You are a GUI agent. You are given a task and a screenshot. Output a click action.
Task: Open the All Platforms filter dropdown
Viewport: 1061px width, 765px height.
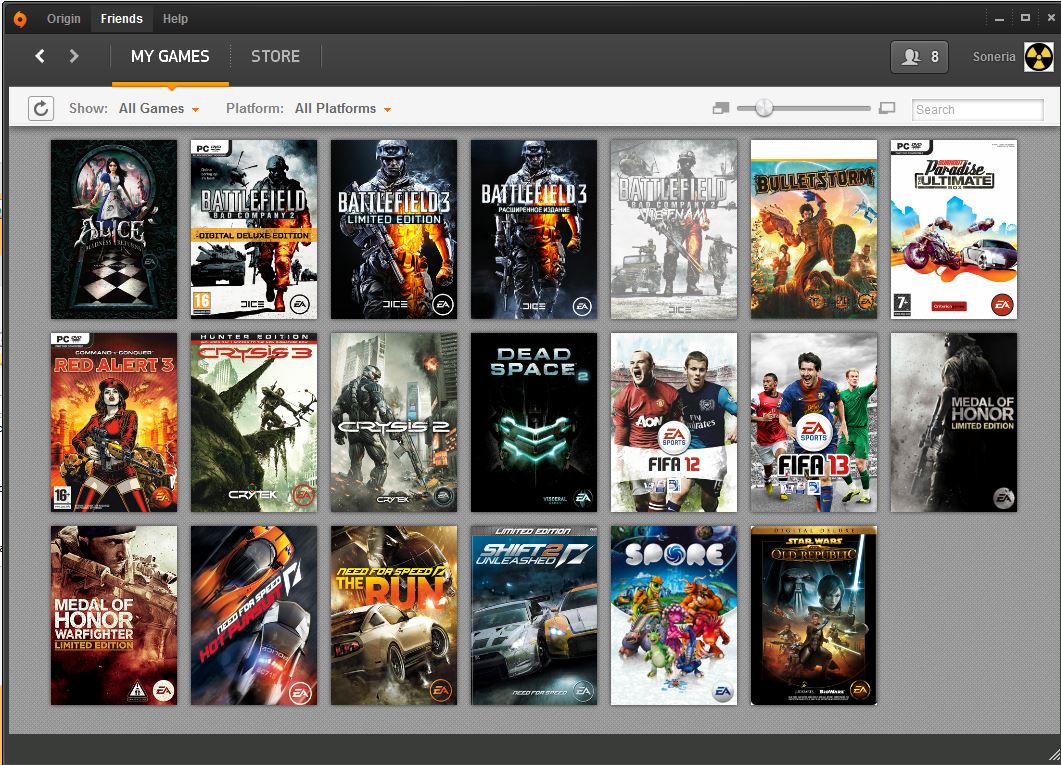point(343,108)
